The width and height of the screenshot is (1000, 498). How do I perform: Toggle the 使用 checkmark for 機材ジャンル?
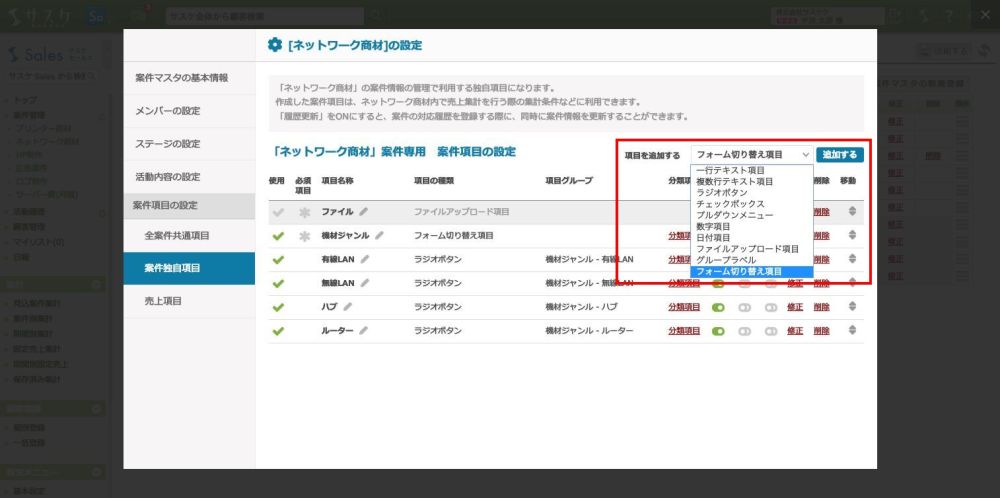[277, 236]
